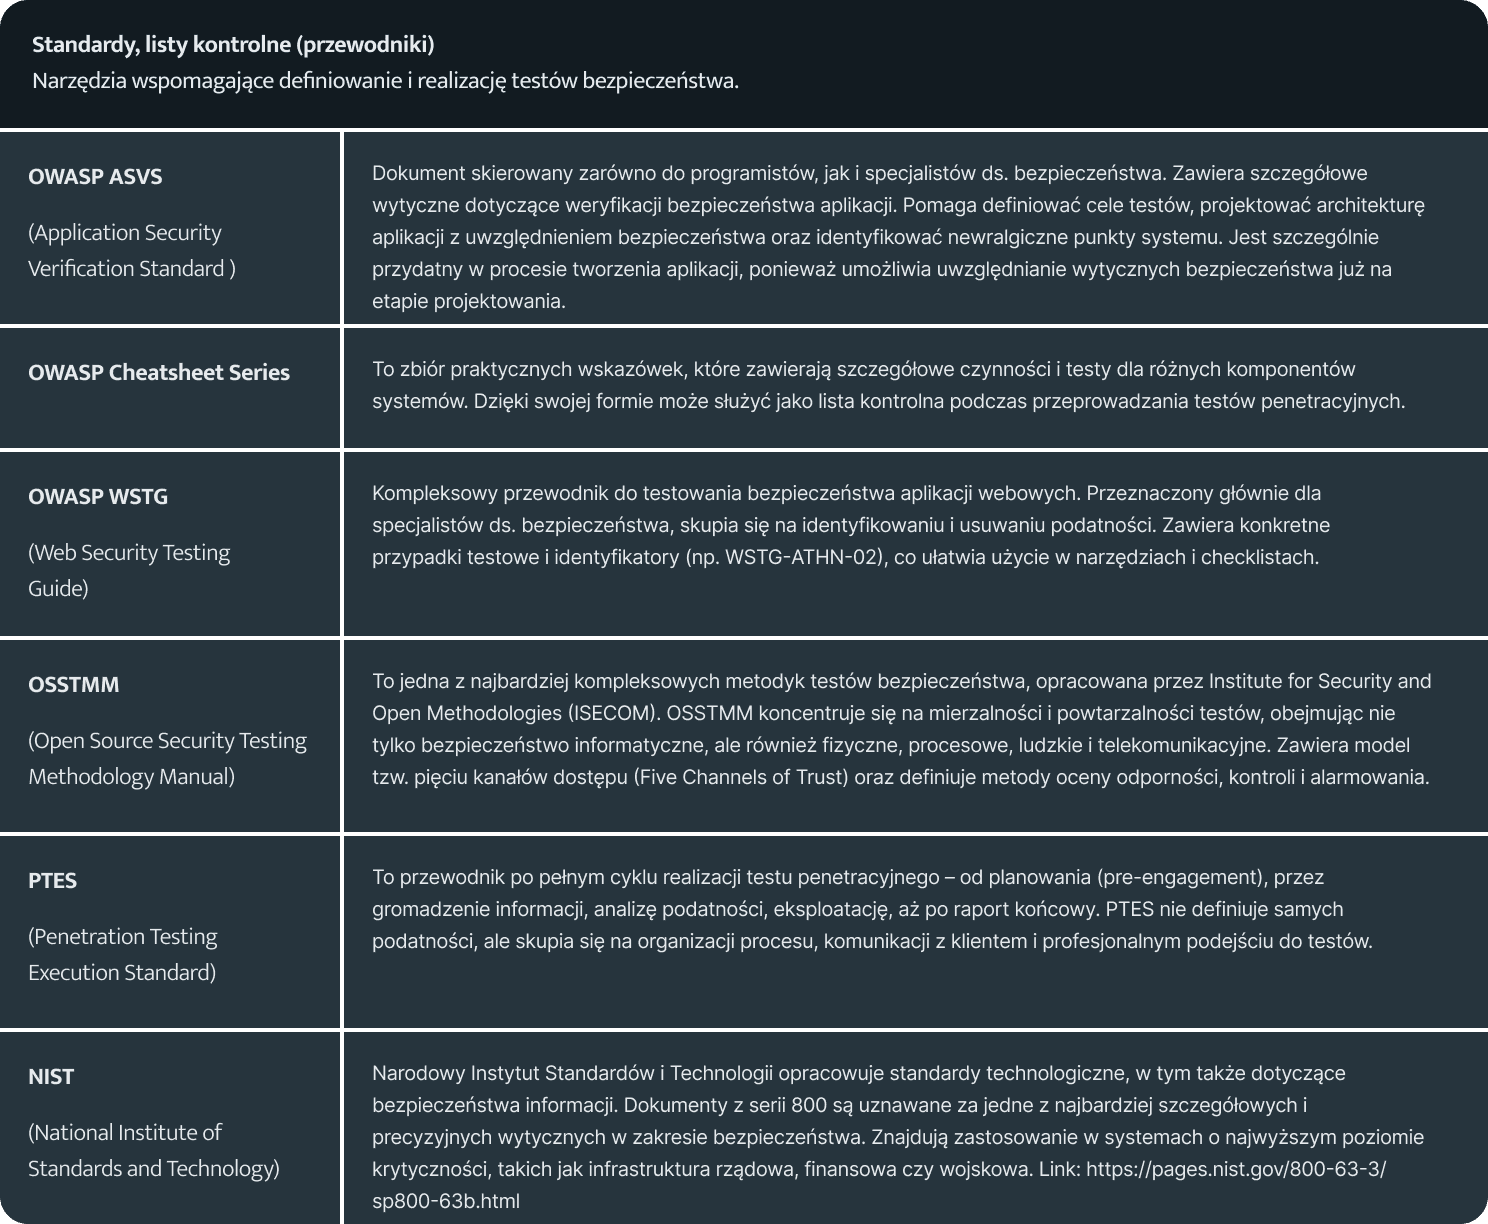Click "Open Source Security Testing Methodology Manual"

pos(167,758)
